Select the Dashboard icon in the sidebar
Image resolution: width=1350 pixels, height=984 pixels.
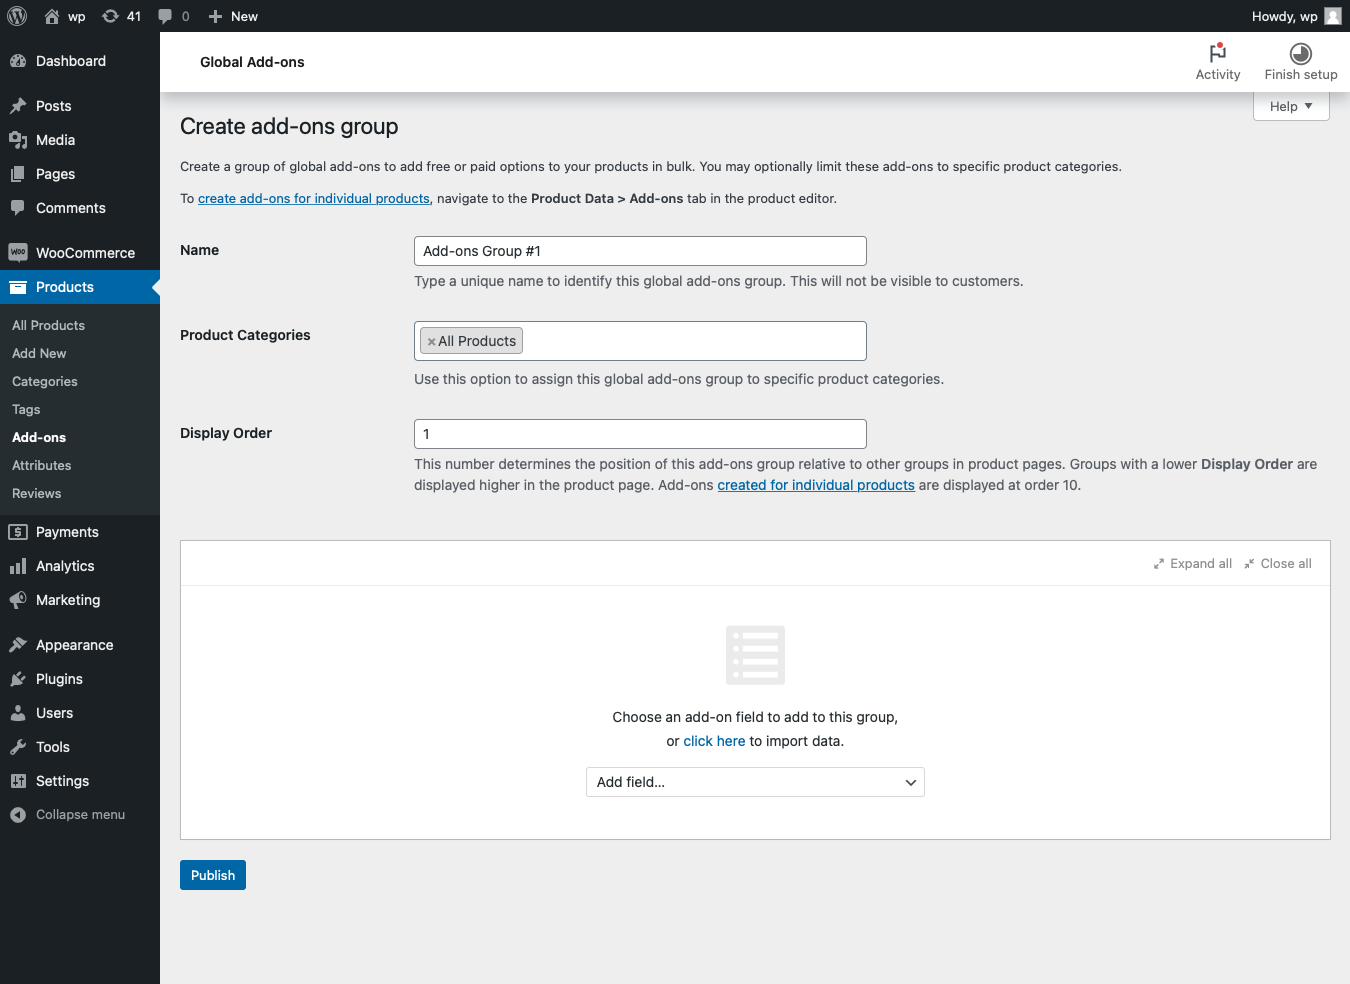point(19,61)
